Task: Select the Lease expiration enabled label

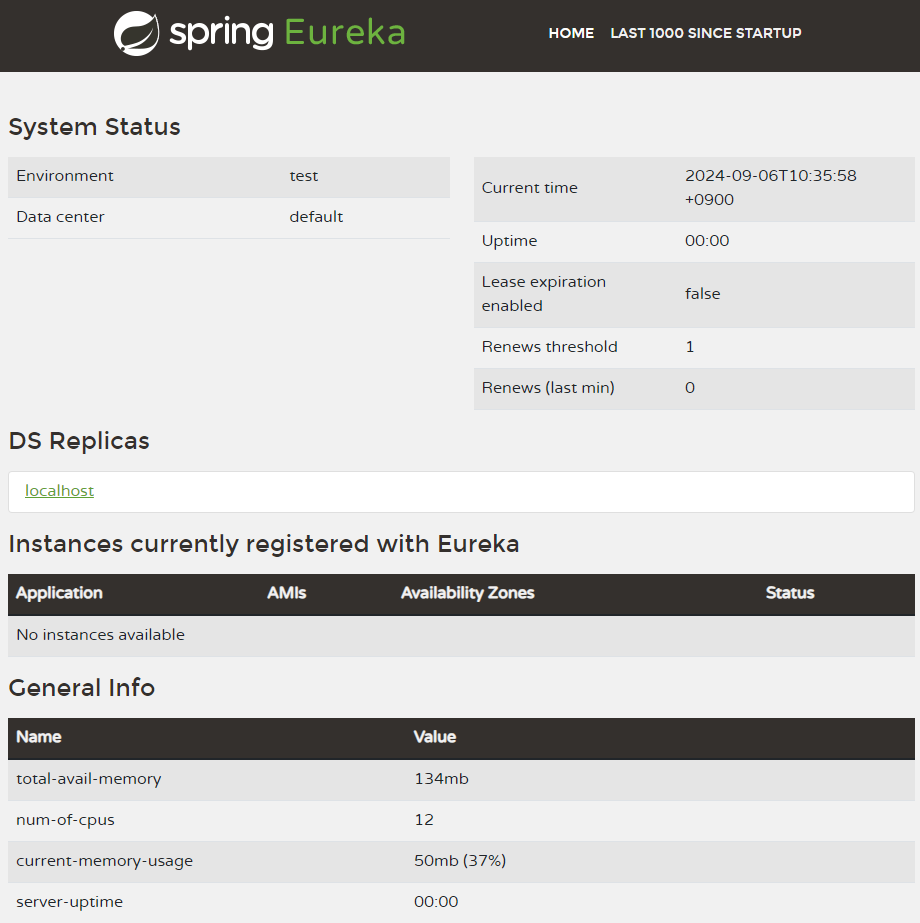Action: 544,294
